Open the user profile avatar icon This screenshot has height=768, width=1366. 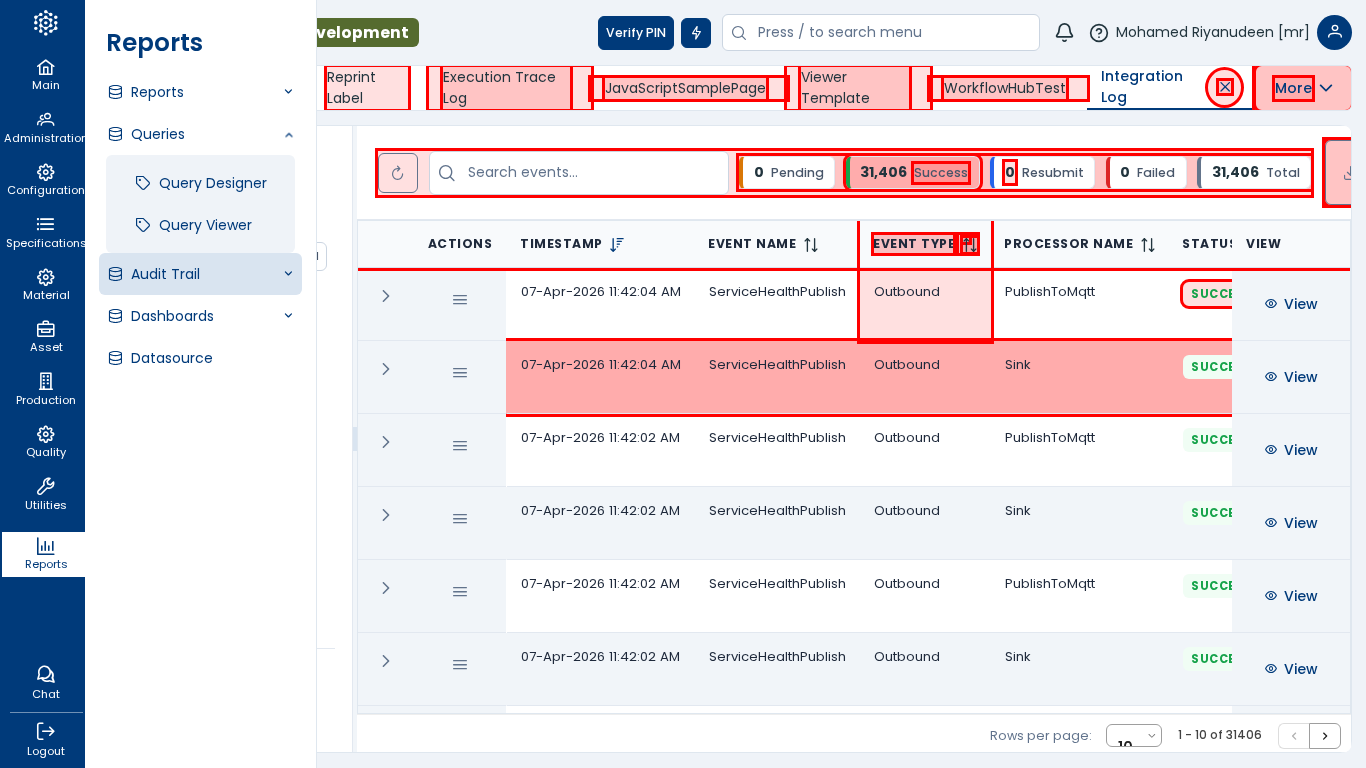[1334, 33]
